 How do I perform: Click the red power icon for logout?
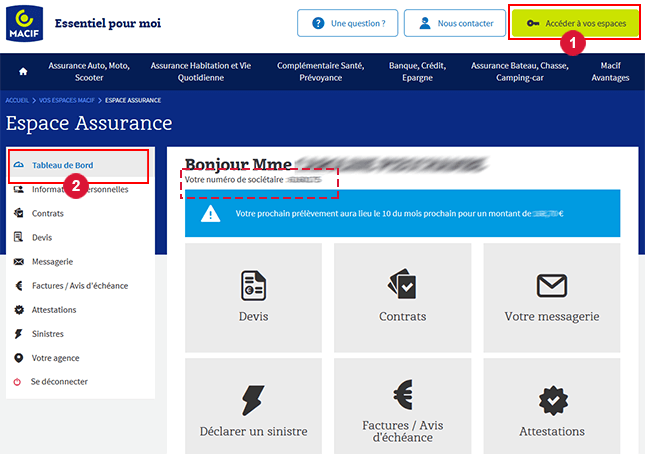[17, 382]
